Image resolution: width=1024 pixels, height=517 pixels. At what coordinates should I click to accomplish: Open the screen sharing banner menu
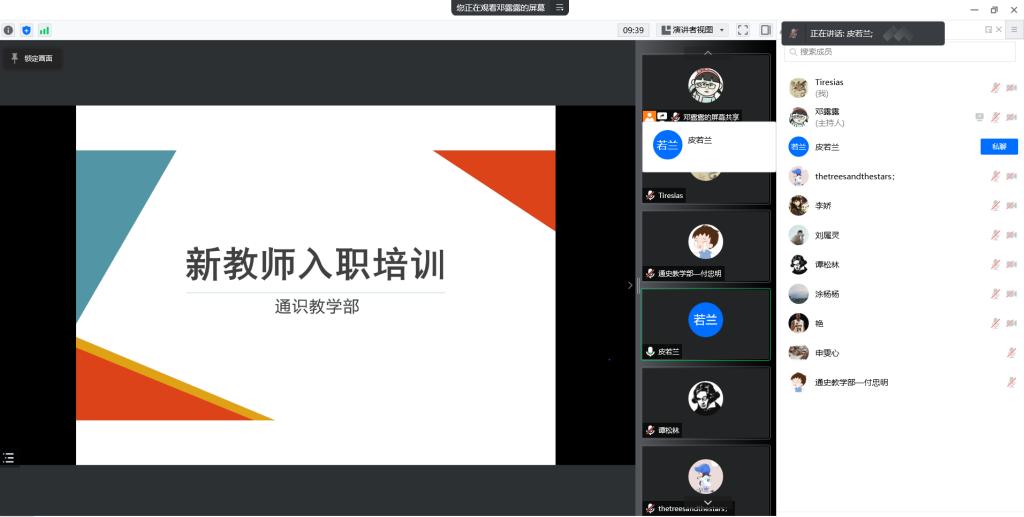[x=560, y=7]
